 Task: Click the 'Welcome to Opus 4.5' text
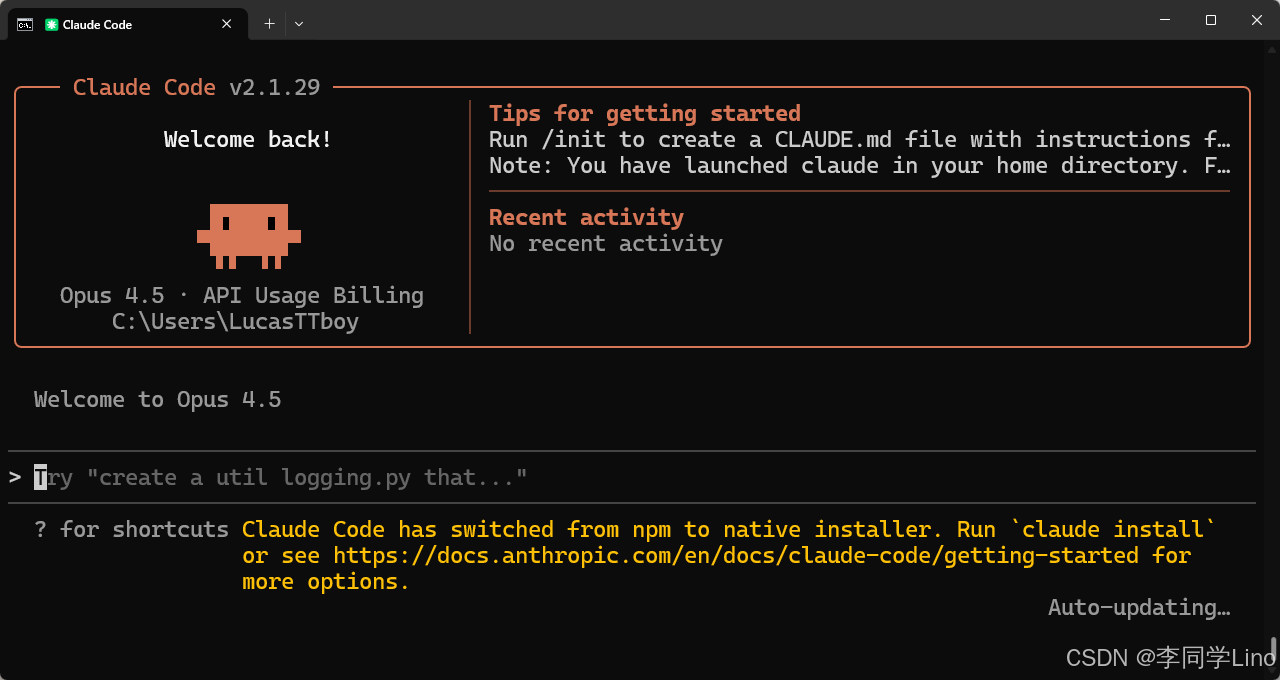[x=157, y=399]
